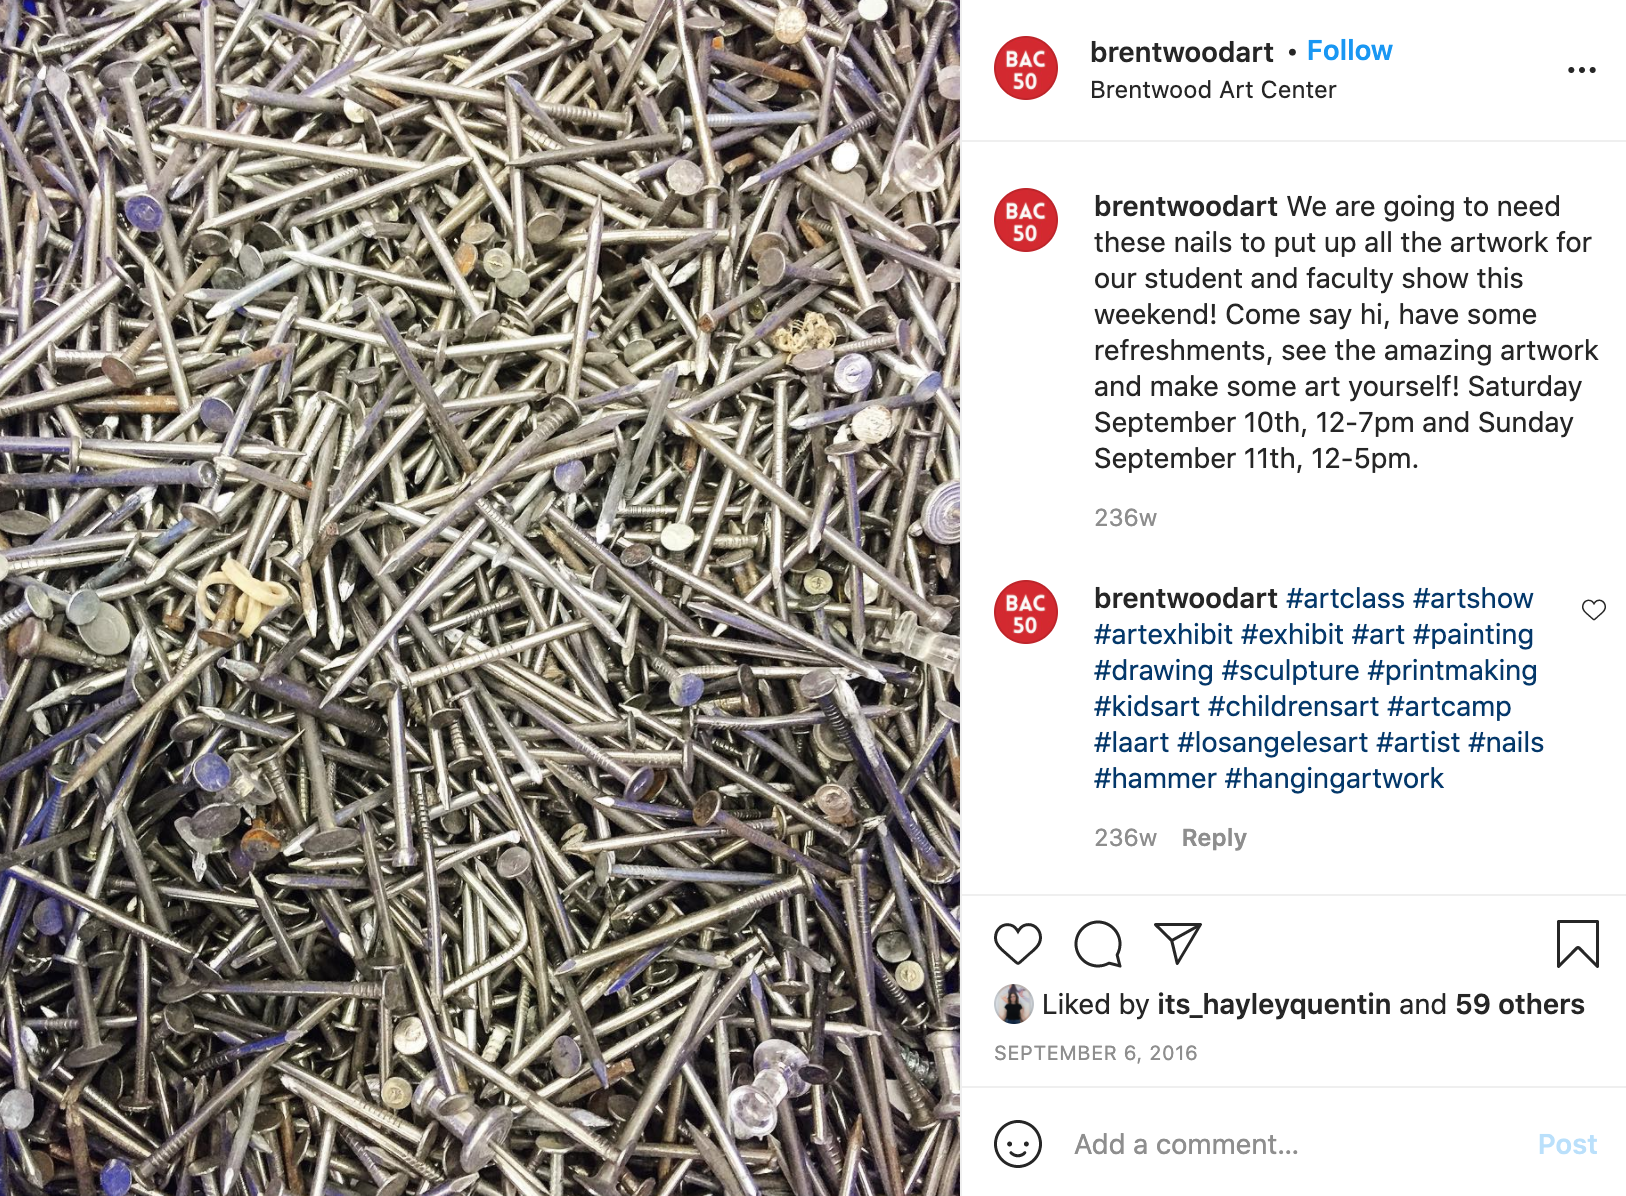Click the BAC 50 header profile picture

(x=1026, y=68)
